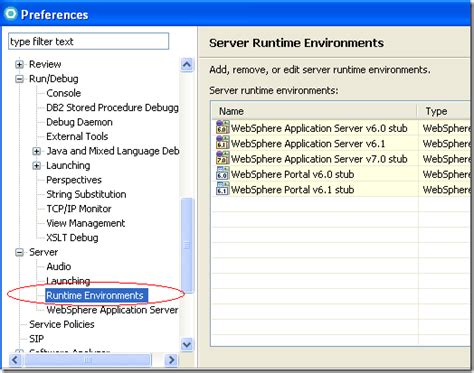The height and width of the screenshot is (373, 474).
Task: Select the Server label in the tree
Action: tap(43, 252)
